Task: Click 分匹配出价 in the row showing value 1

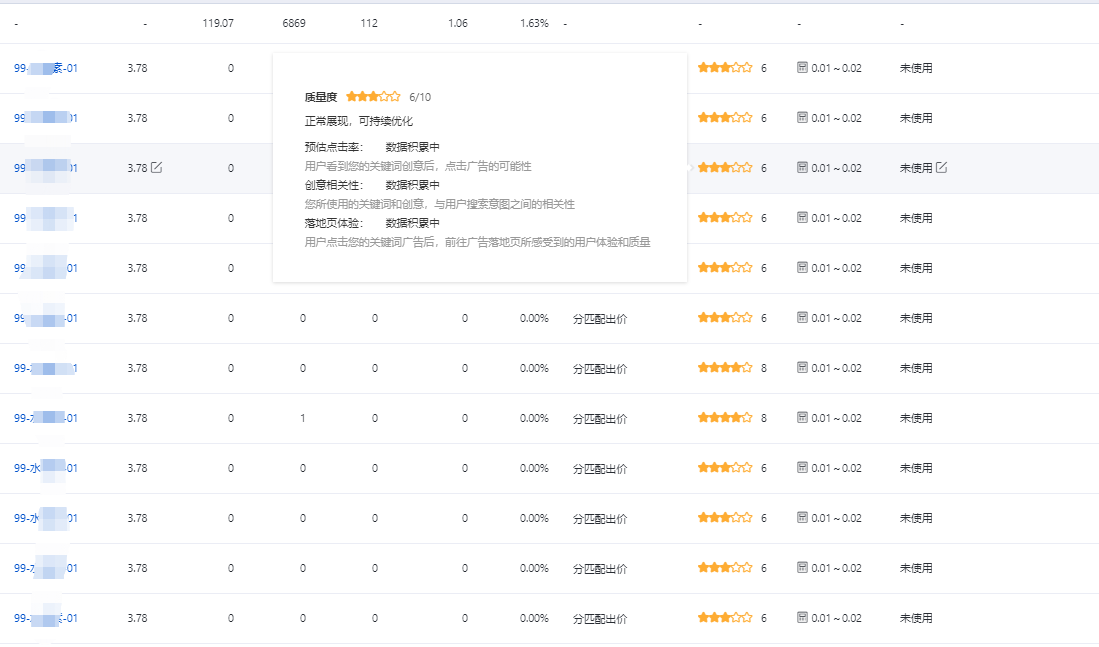Action: pos(600,418)
